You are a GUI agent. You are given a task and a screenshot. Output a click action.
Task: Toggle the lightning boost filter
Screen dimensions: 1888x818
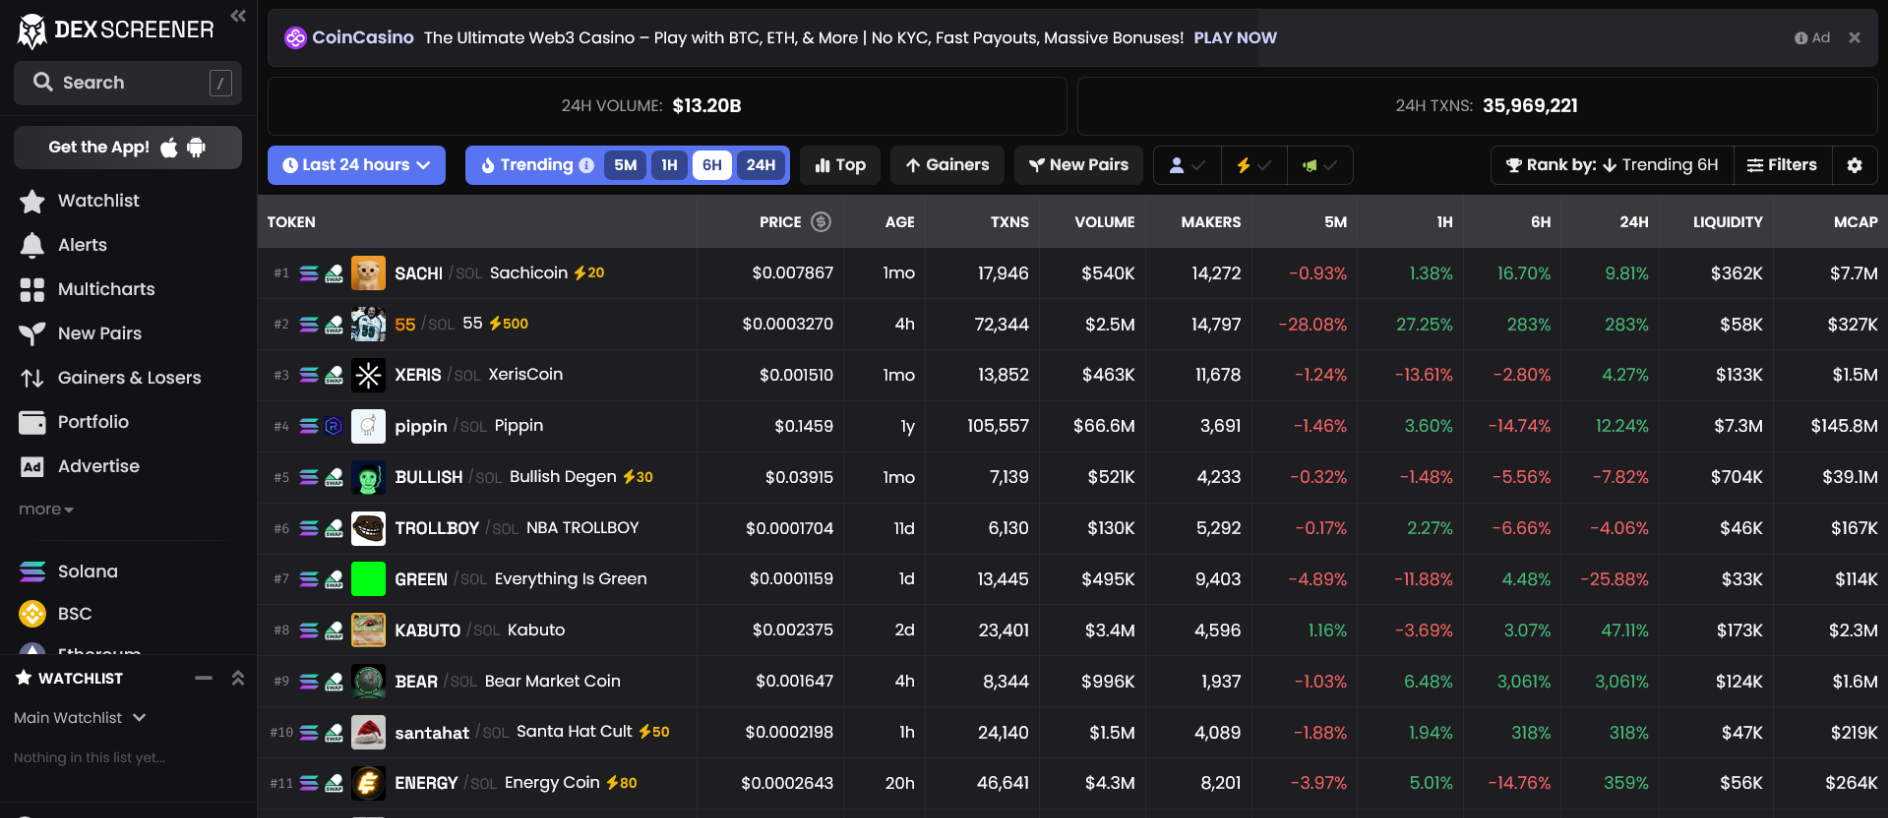tap(1253, 165)
